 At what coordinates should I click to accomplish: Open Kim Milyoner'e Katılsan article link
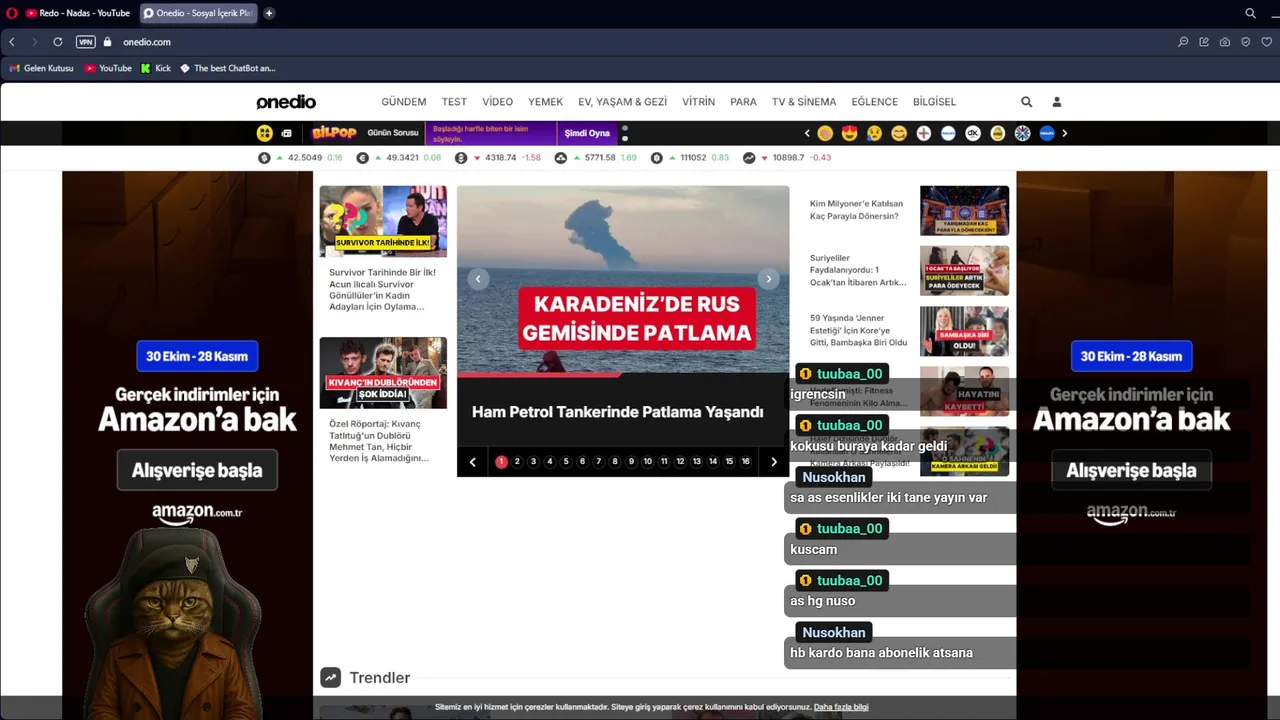(856, 210)
